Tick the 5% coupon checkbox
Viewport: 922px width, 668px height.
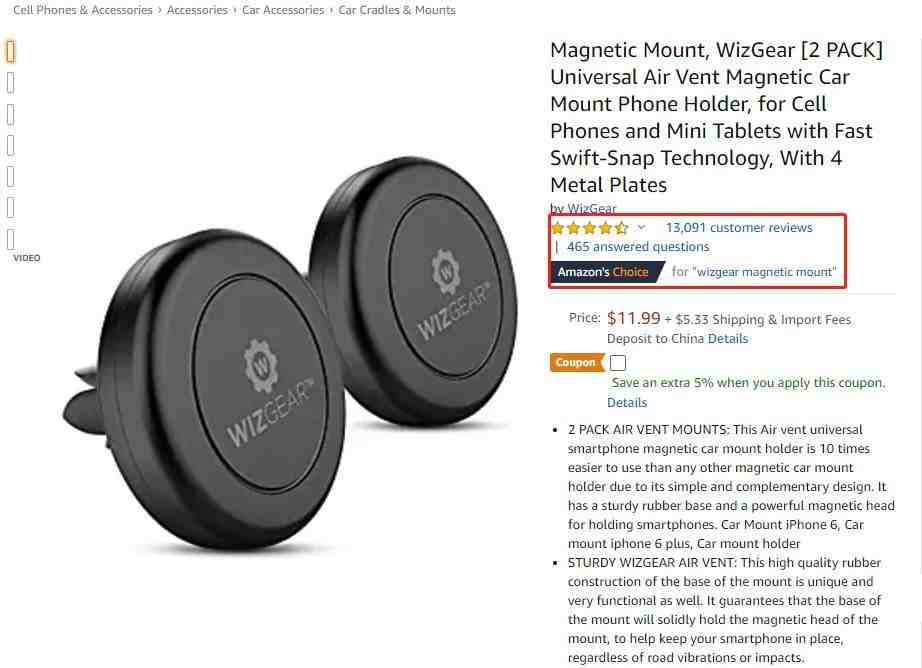(618, 362)
